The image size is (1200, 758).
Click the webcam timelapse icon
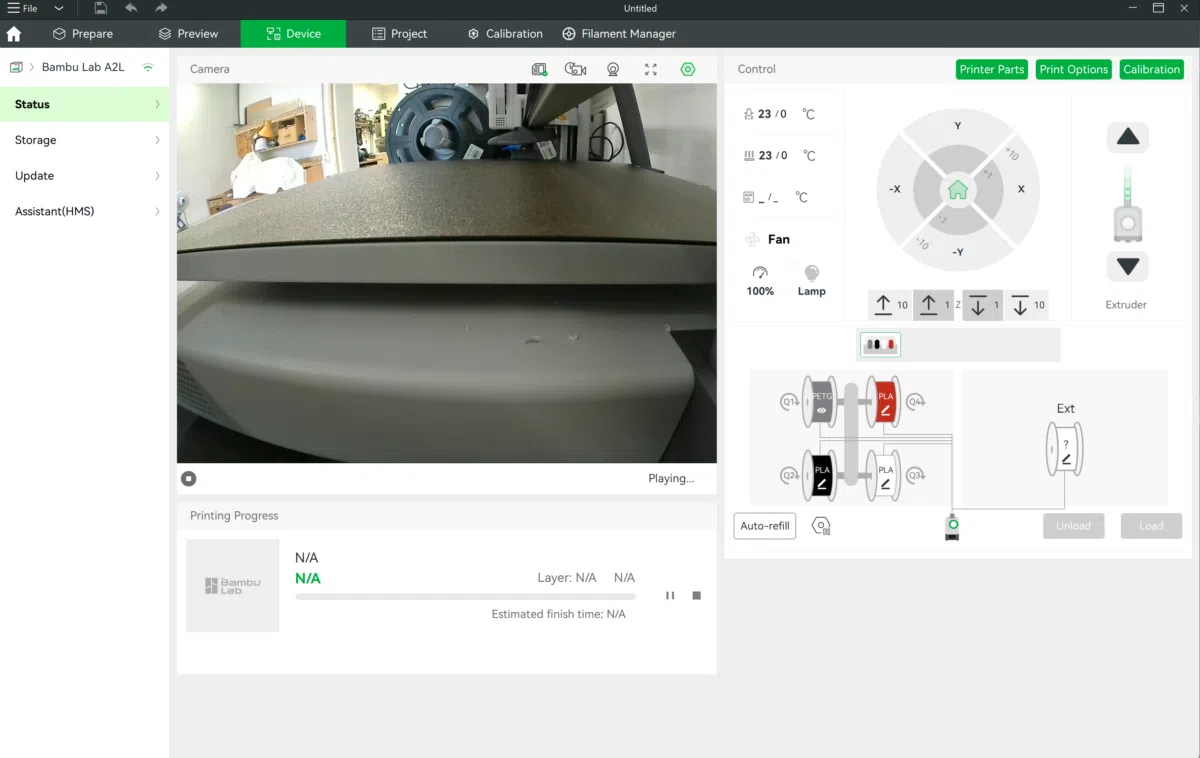click(x=613, y=69)
